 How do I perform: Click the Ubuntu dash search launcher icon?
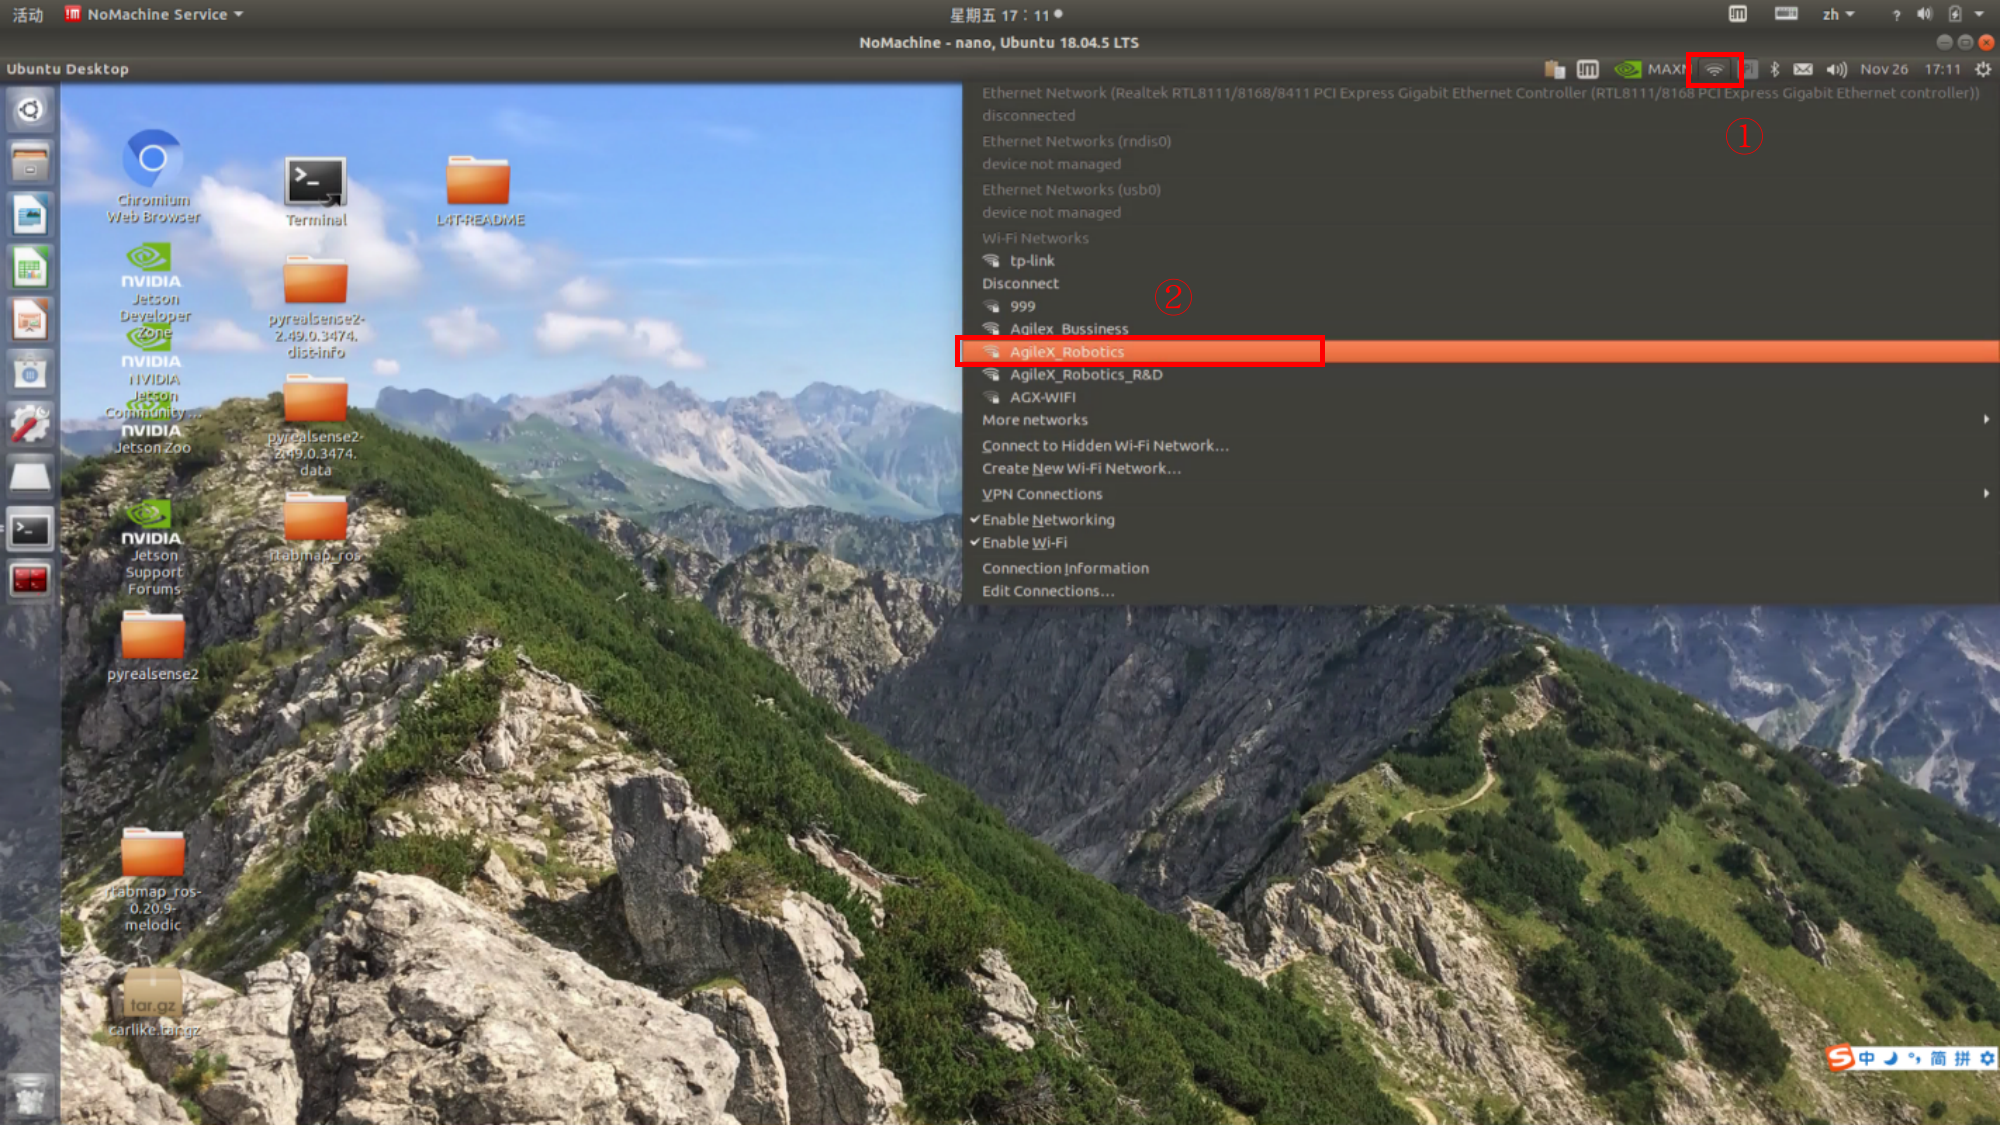29,109
